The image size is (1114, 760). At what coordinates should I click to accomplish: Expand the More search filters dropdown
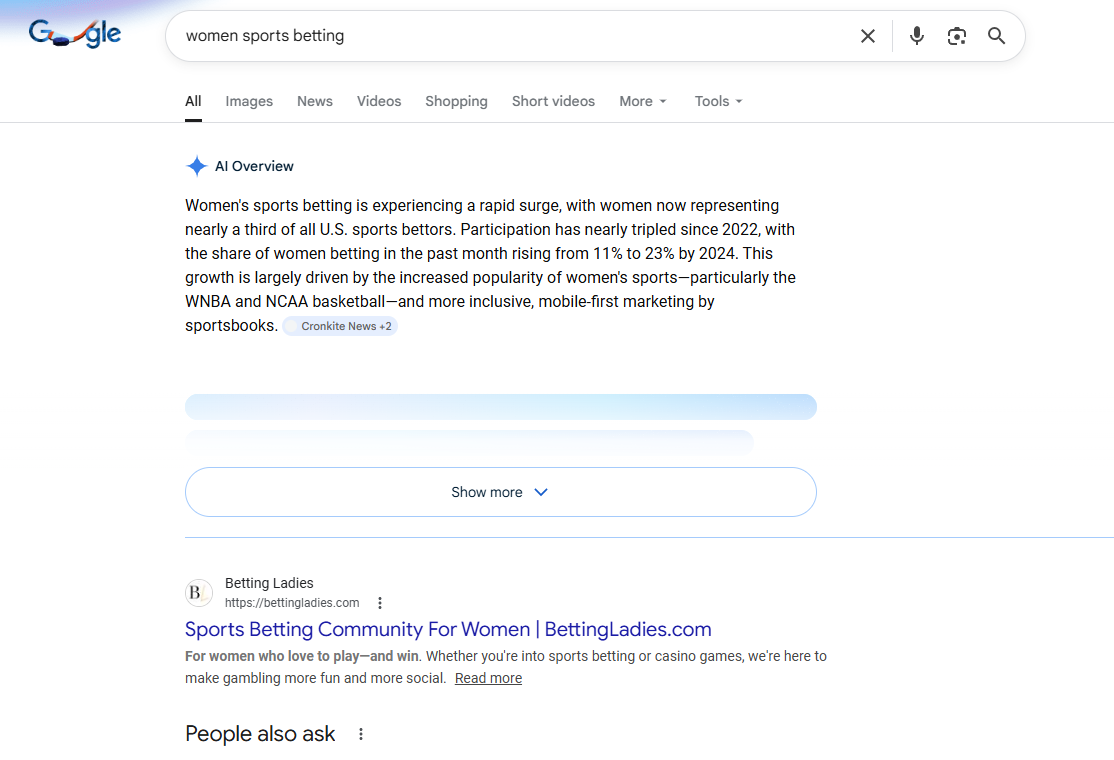642,101
